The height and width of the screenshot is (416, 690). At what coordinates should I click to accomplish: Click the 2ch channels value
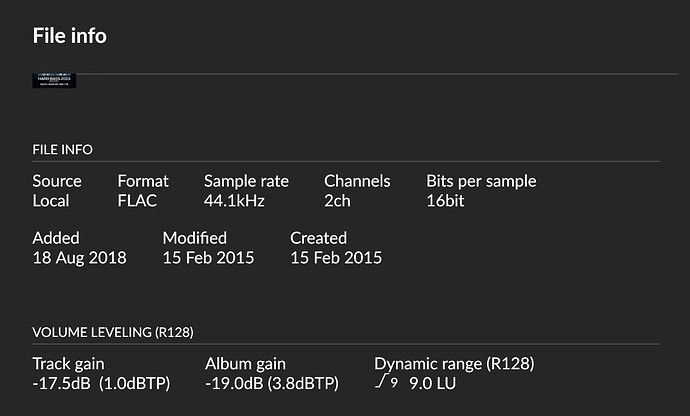pos(339,201)
